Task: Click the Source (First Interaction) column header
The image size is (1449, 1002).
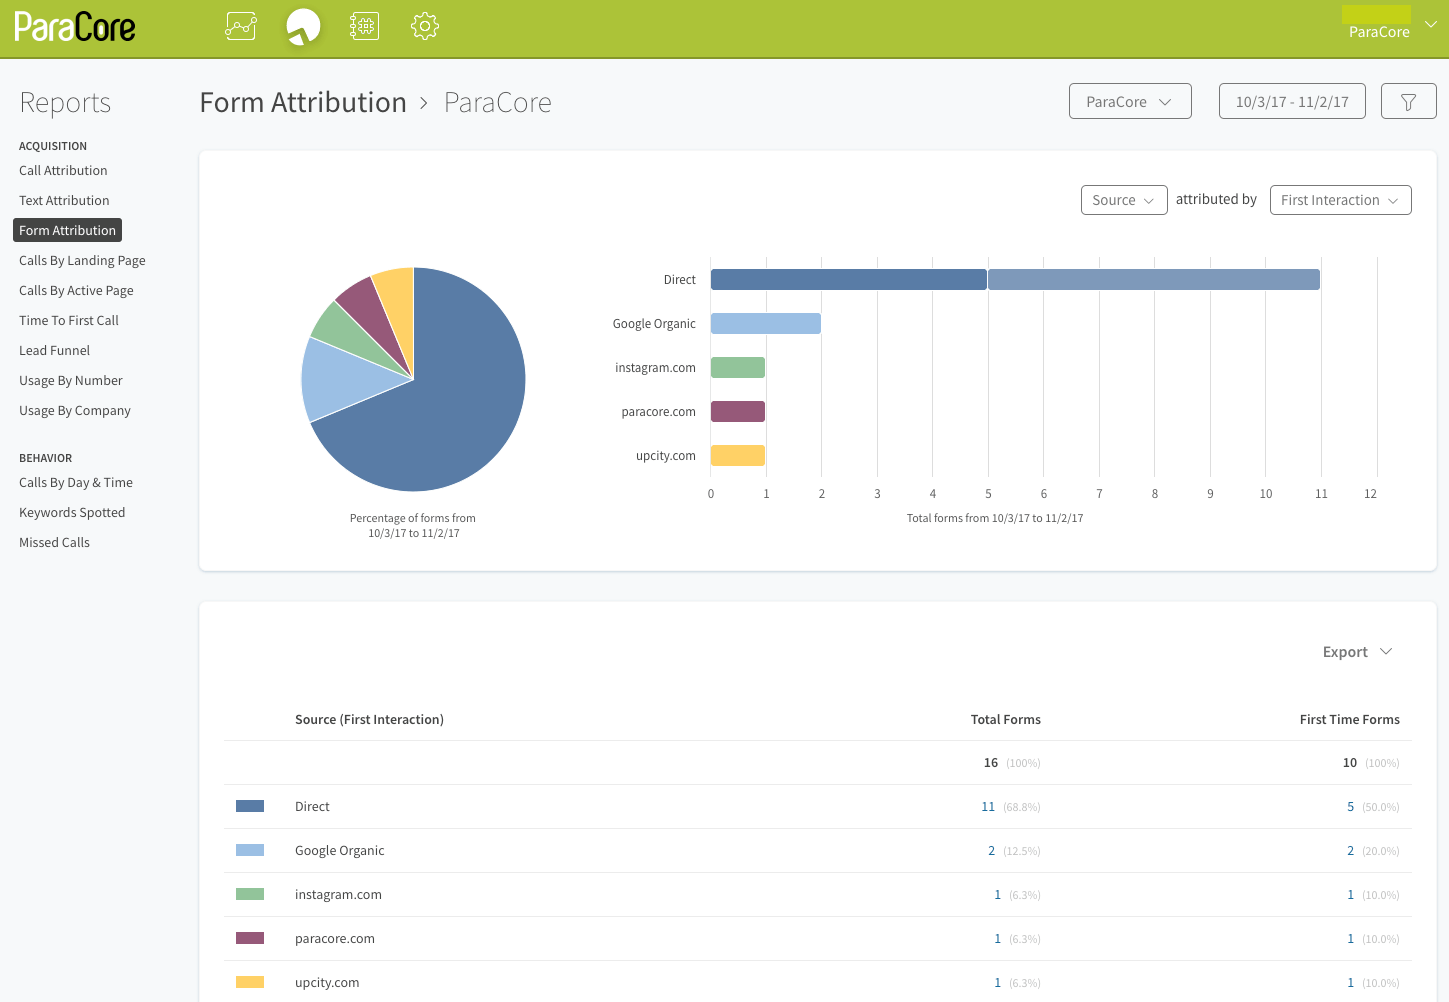Action: [x=369, y=719]
